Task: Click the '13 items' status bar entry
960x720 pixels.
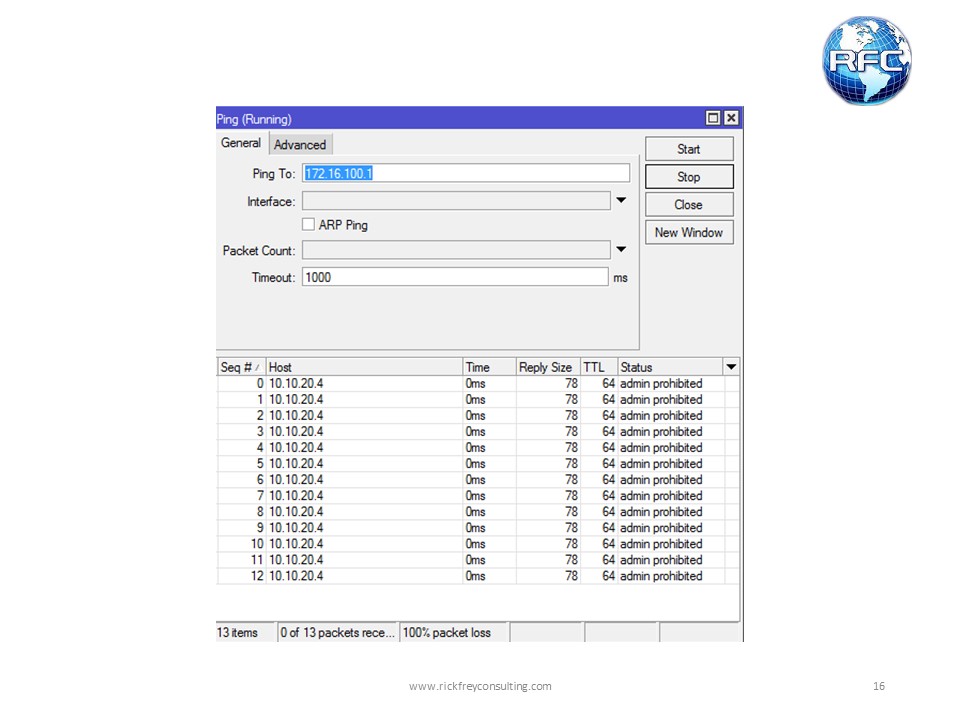Action: (238, 632)
